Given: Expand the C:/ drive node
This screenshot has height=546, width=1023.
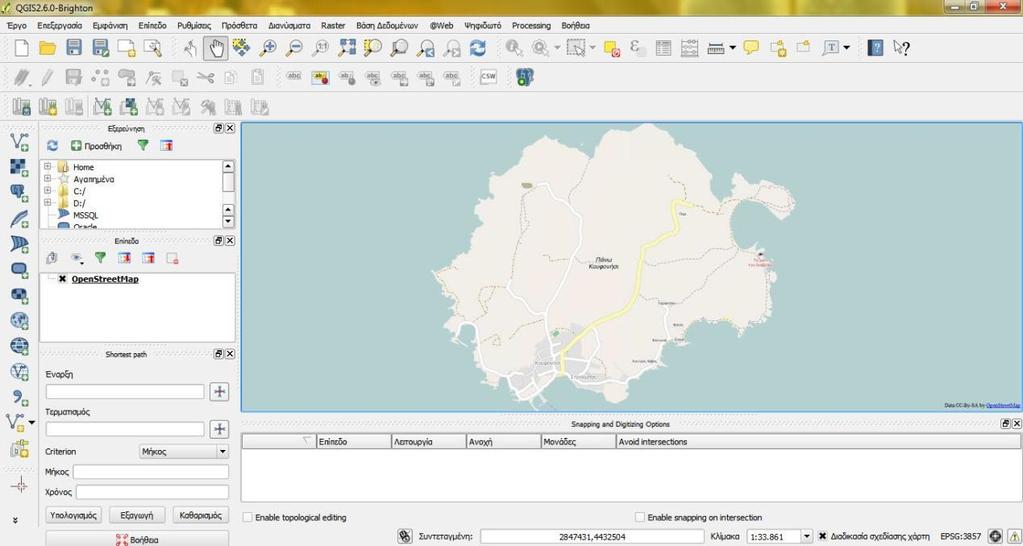Looking at the screenshot, I should click(x=48, y=191).
